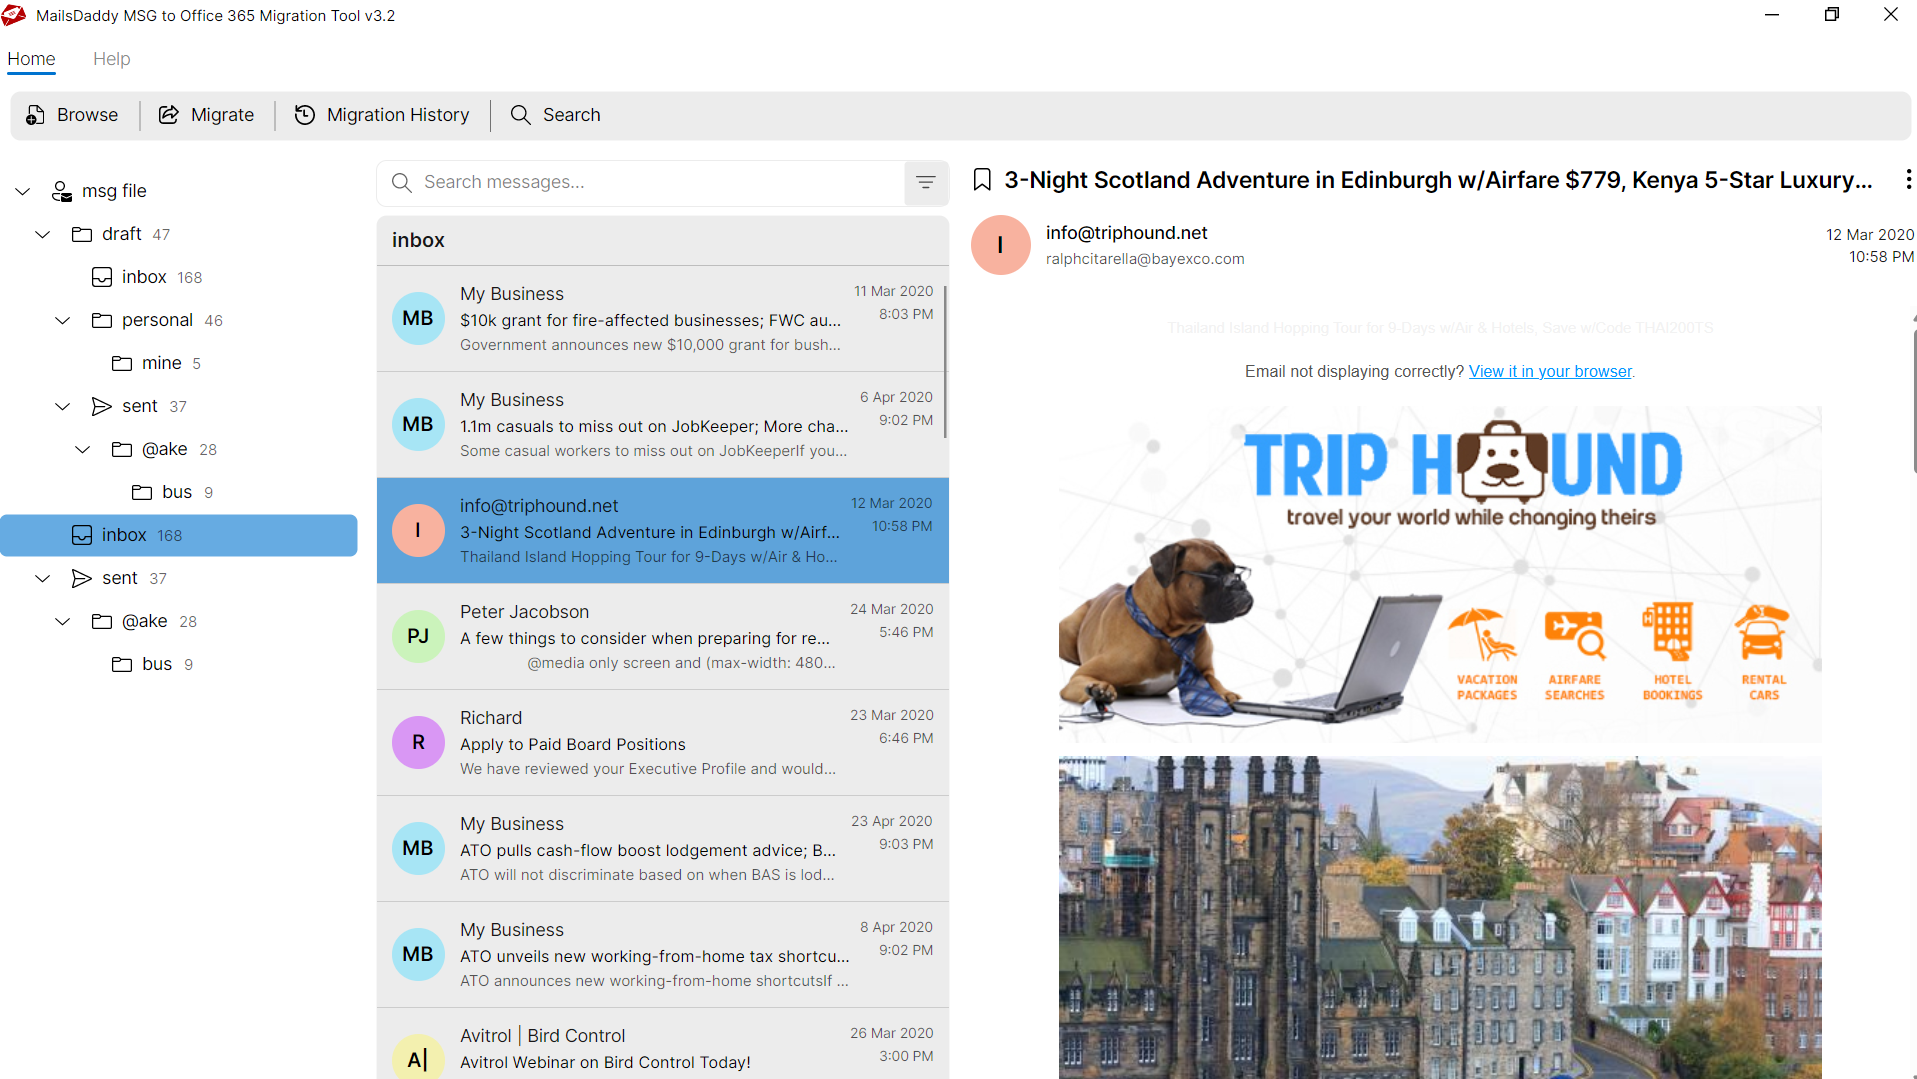The width and height of the screenshot is (1917, 1079).
Task: Click the PJ avatar for Peter Jacobson
Action: (418, 637)
